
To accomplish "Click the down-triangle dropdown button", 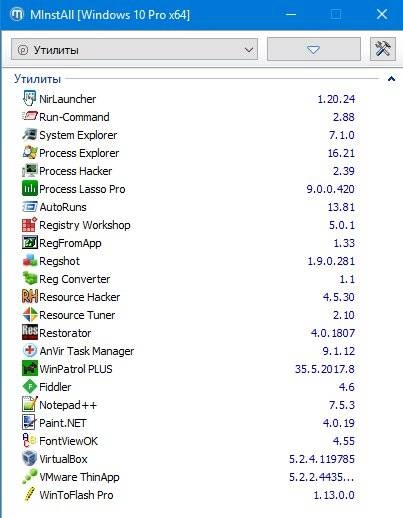I will [x=314, y=49].
